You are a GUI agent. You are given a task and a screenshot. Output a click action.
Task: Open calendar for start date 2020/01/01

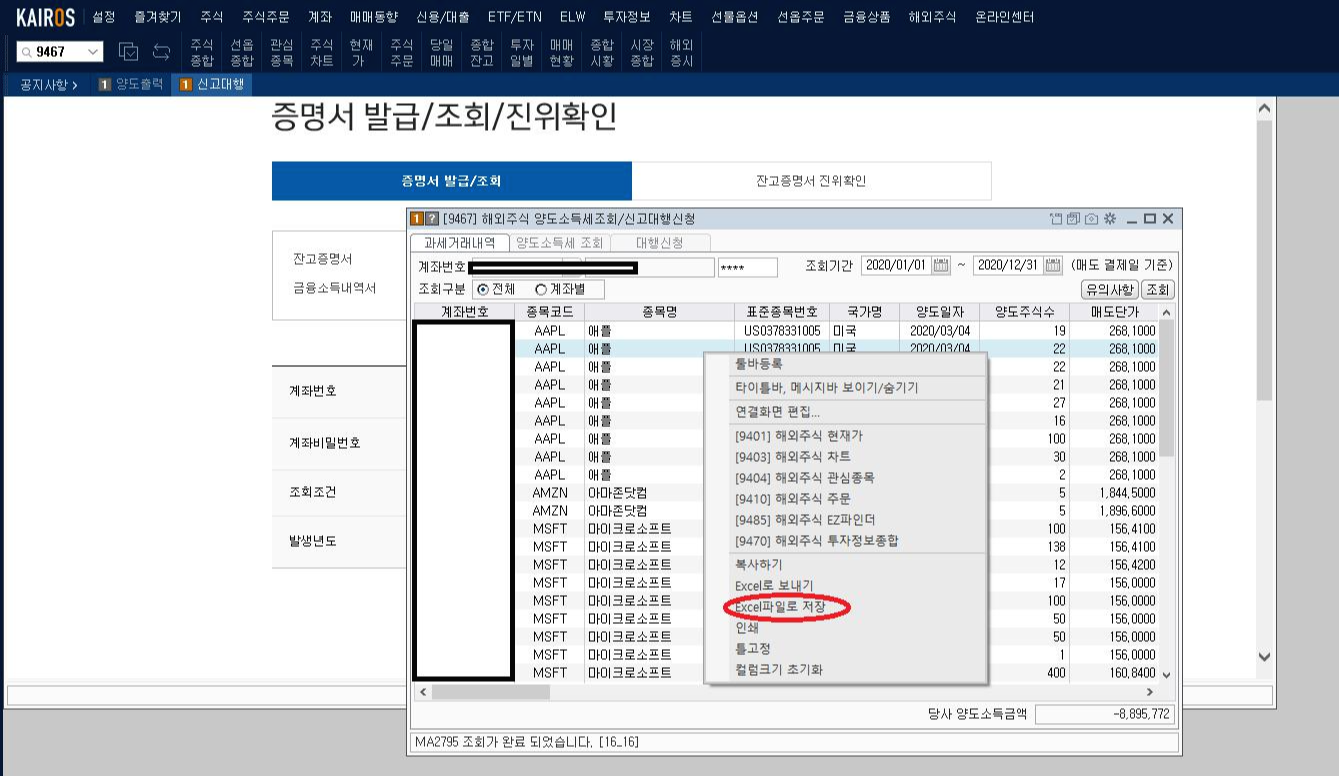coord(941,266)
